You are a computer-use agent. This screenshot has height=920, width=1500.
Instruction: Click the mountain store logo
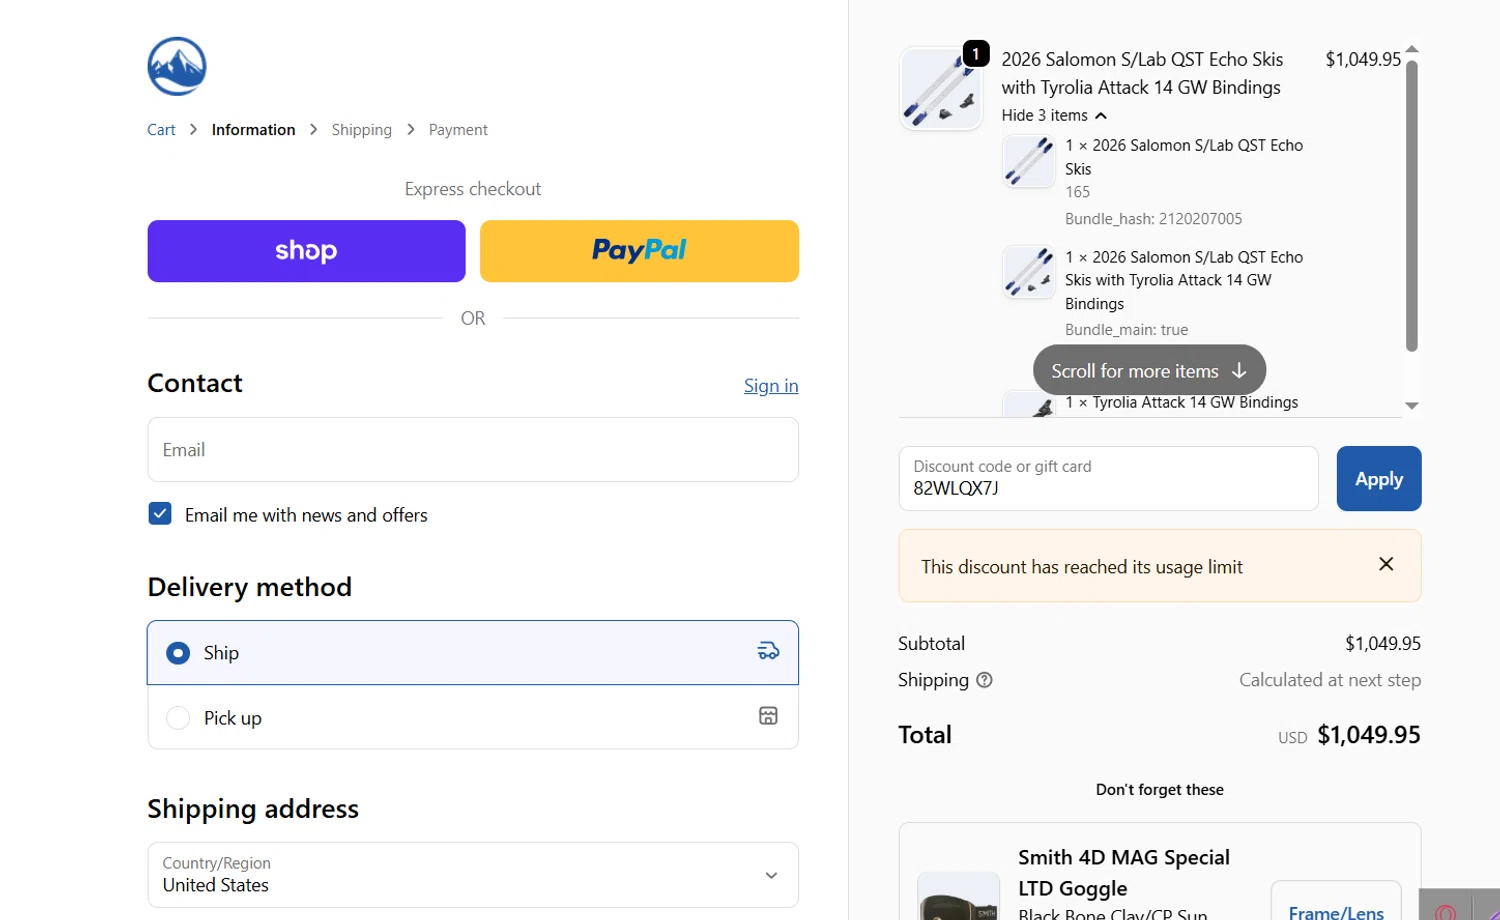tap(177, 67)
